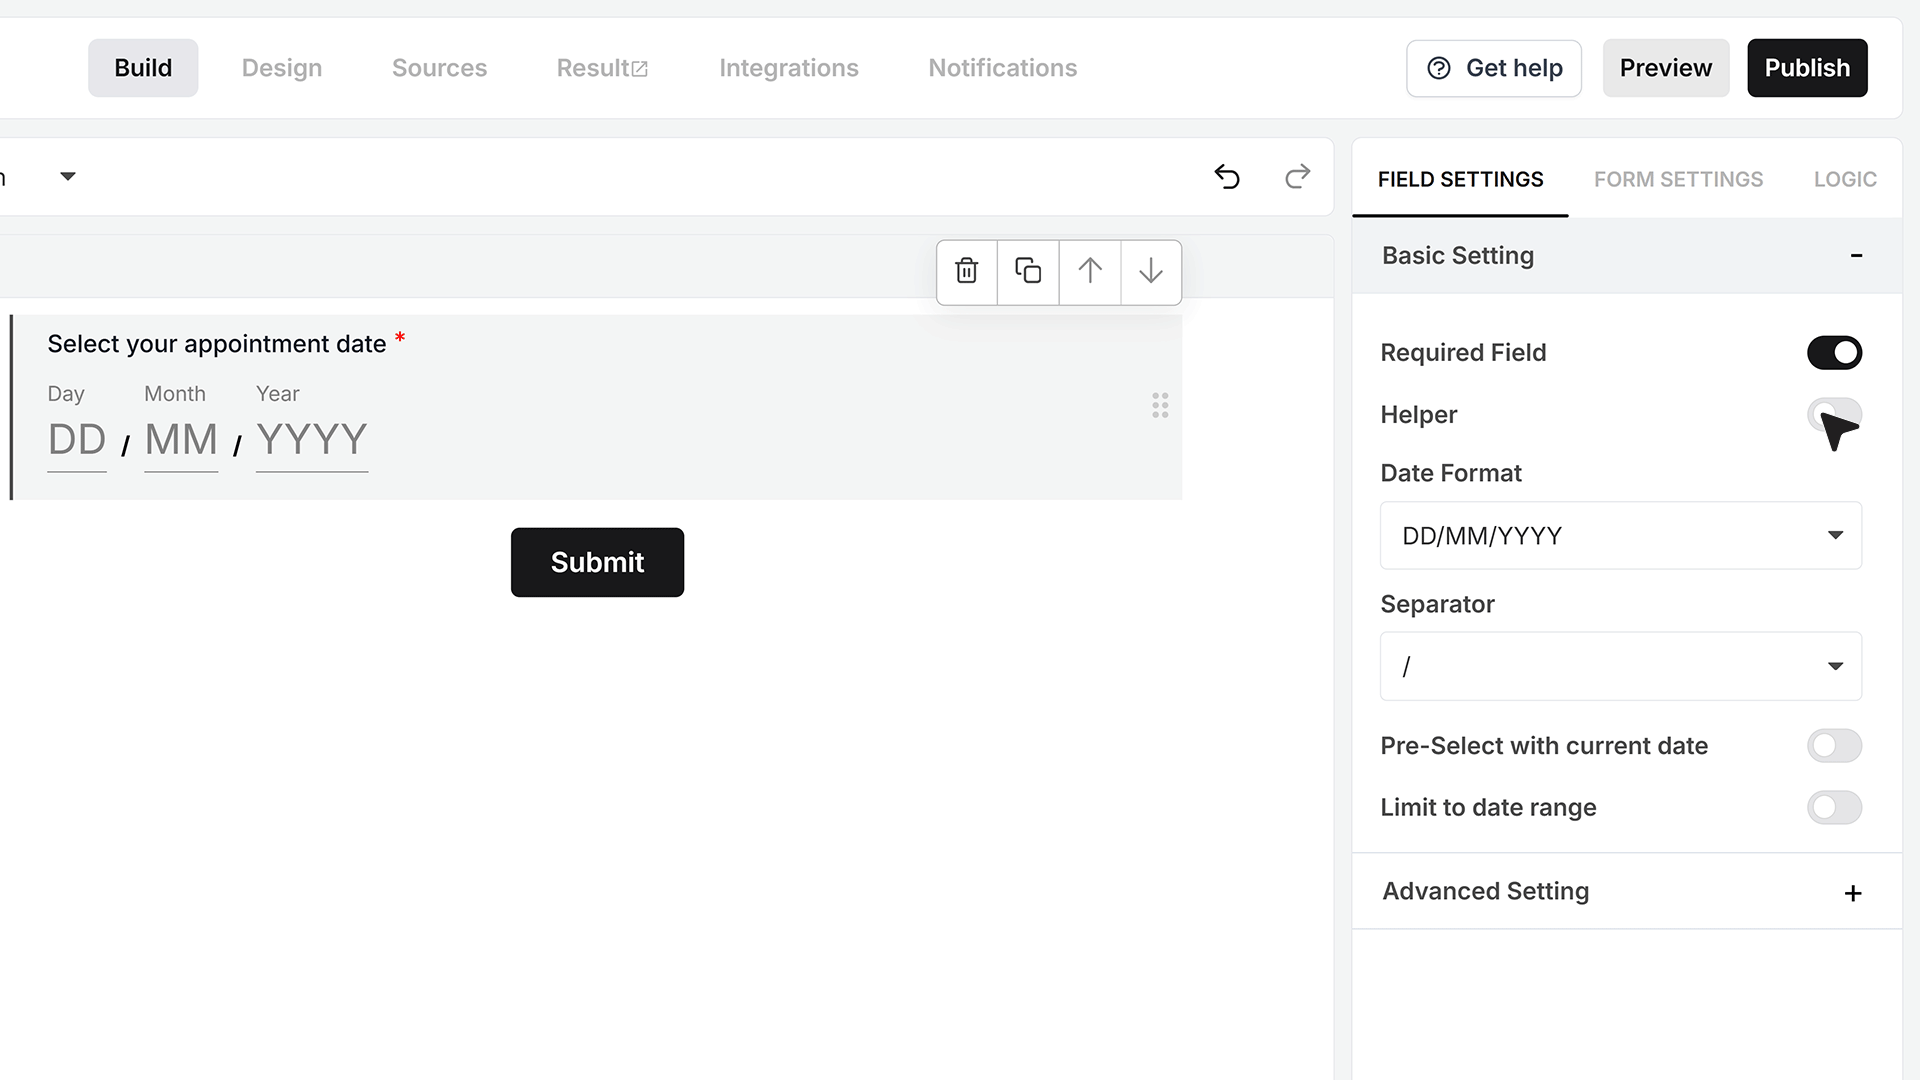Image resolution: width=1920 pixels, height=1080 pixels.
Task: Click the Get help button
Action: tap(1494, 68)
